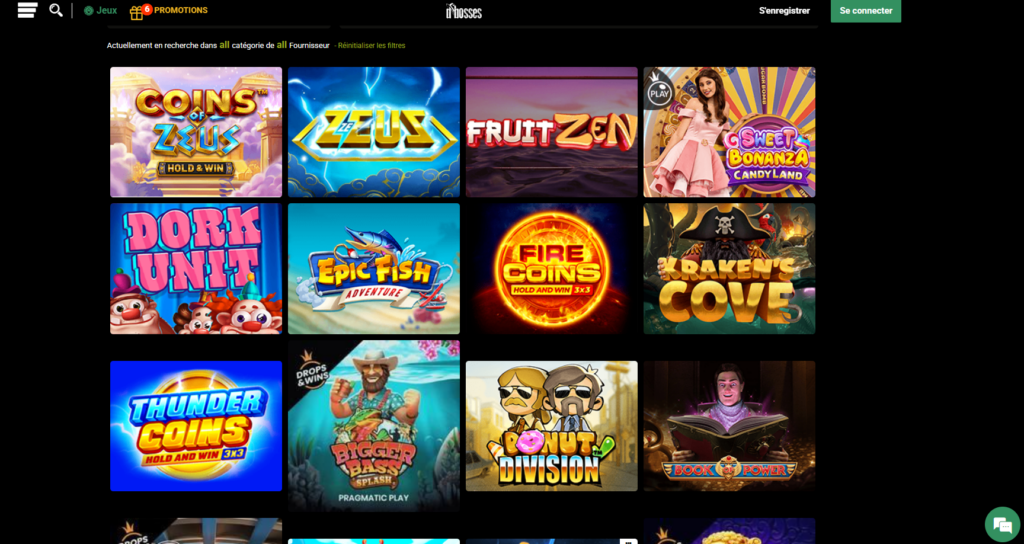1024x544 pixels.
Task: Launch Bigger Bass Splash game
Action: [374, 426]
